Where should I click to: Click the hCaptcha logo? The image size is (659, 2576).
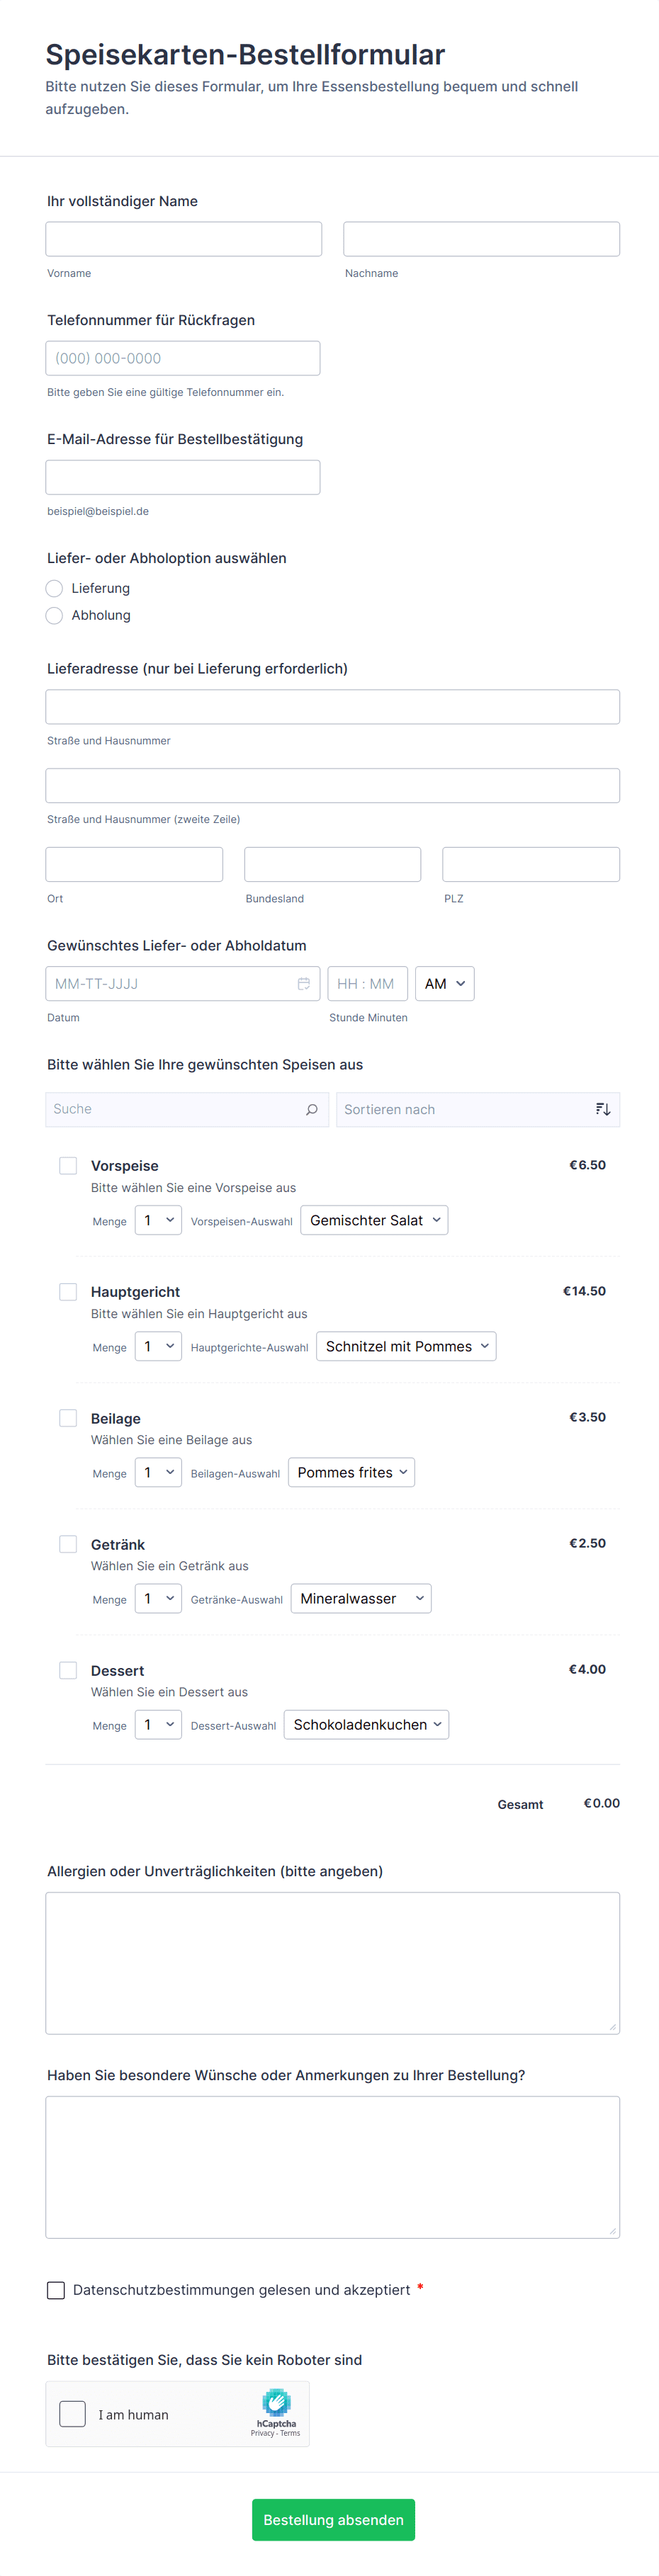(276, 2402)
